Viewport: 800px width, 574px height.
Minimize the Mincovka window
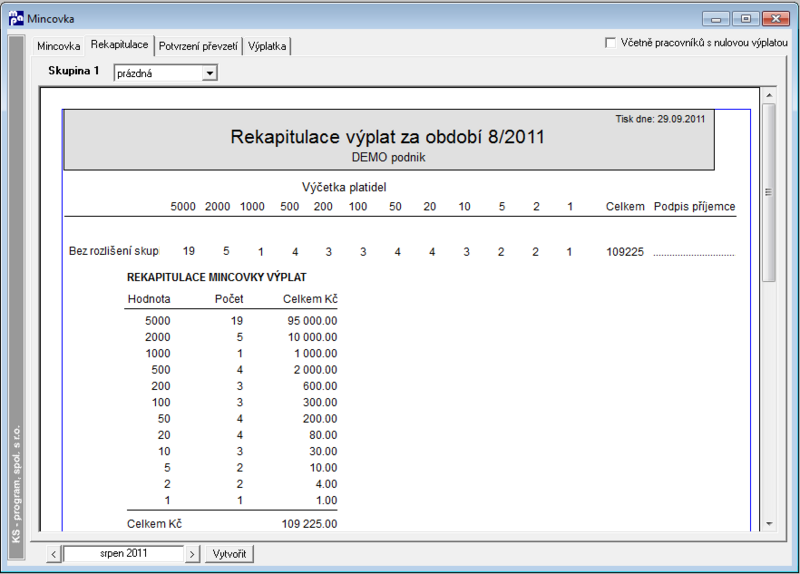coord(716,19)
